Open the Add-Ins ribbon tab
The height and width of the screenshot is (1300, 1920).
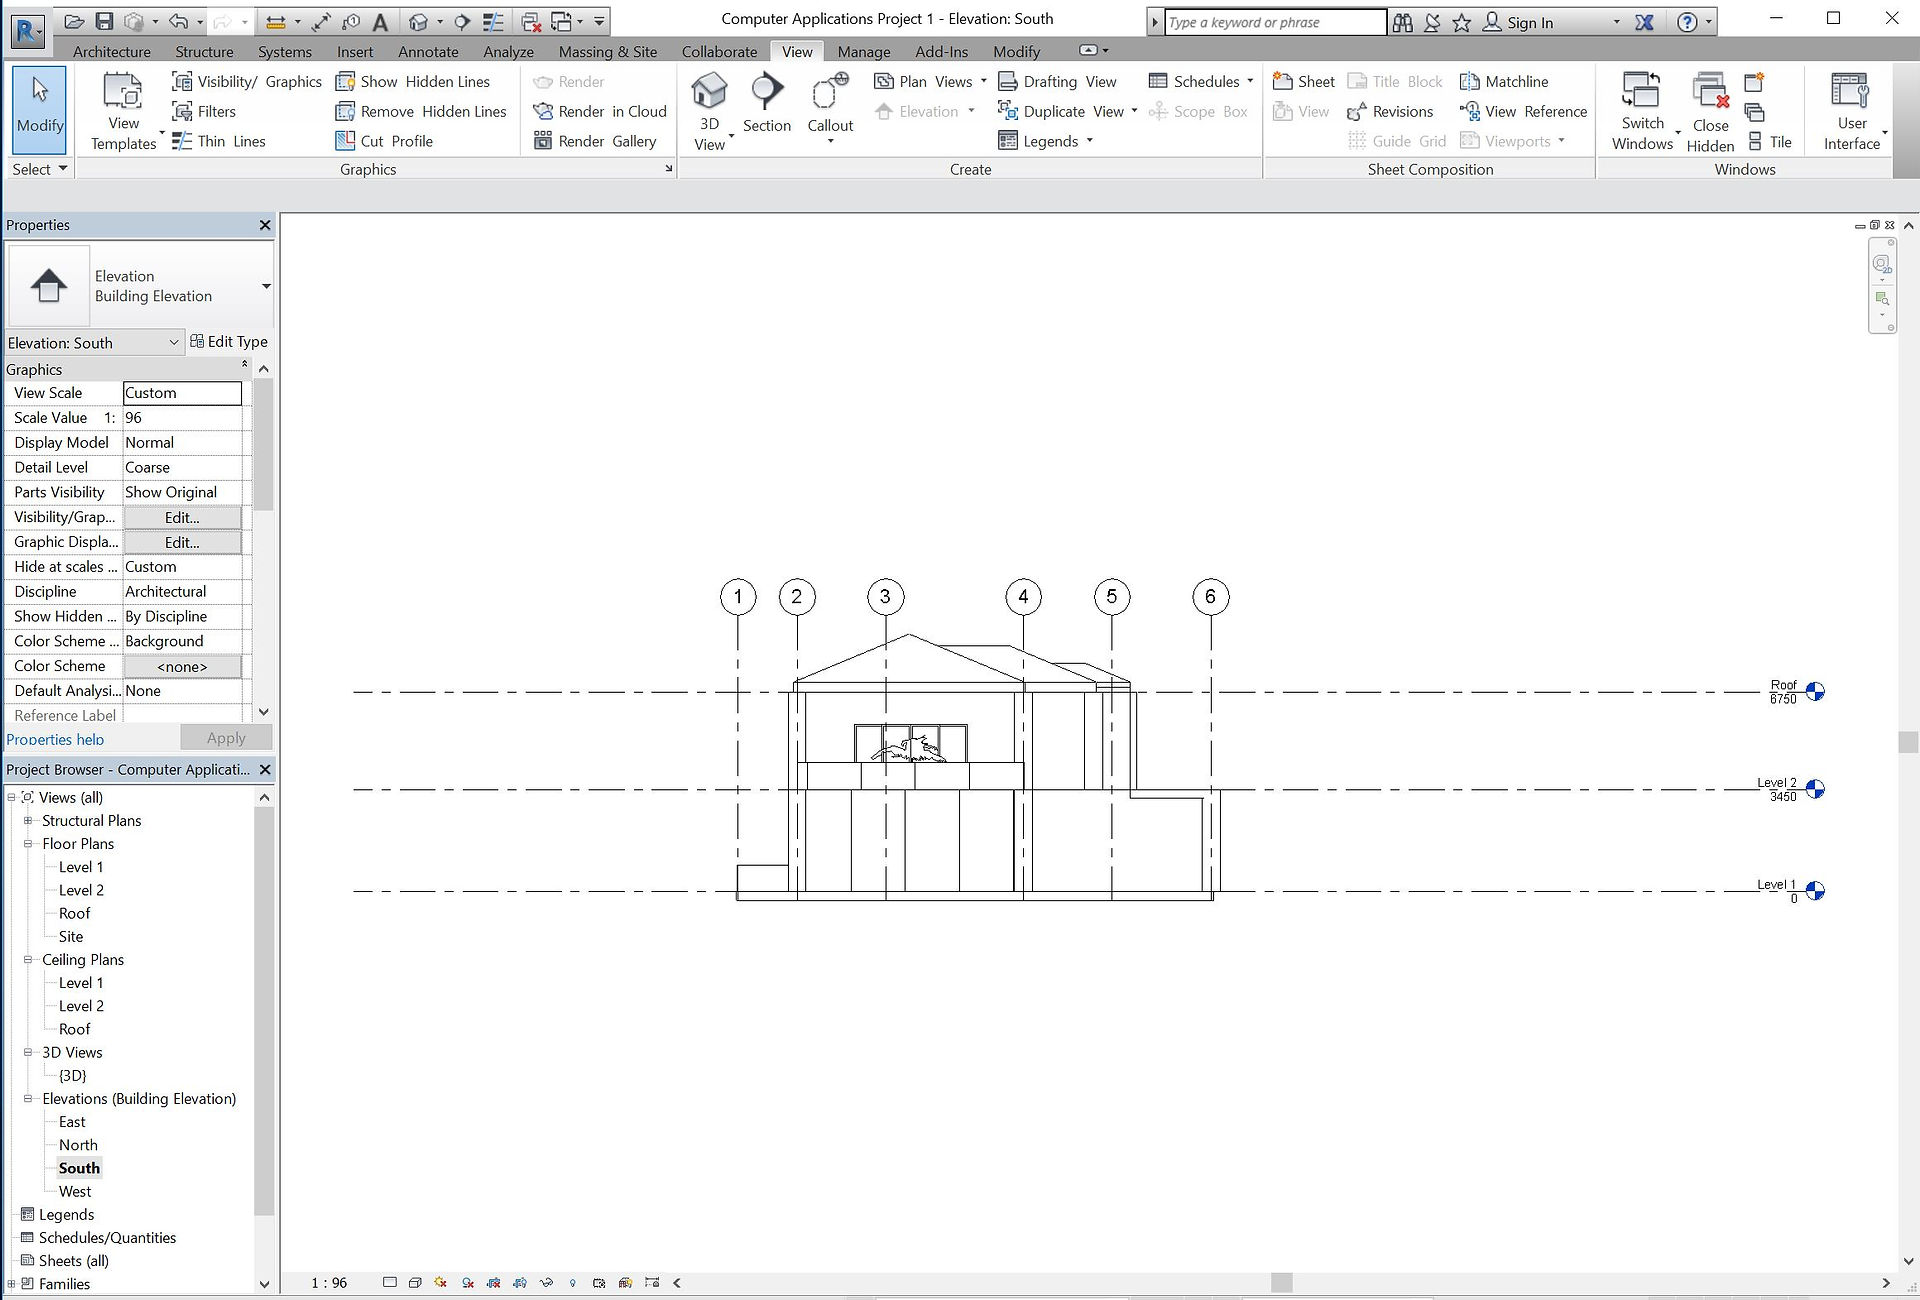941,52
